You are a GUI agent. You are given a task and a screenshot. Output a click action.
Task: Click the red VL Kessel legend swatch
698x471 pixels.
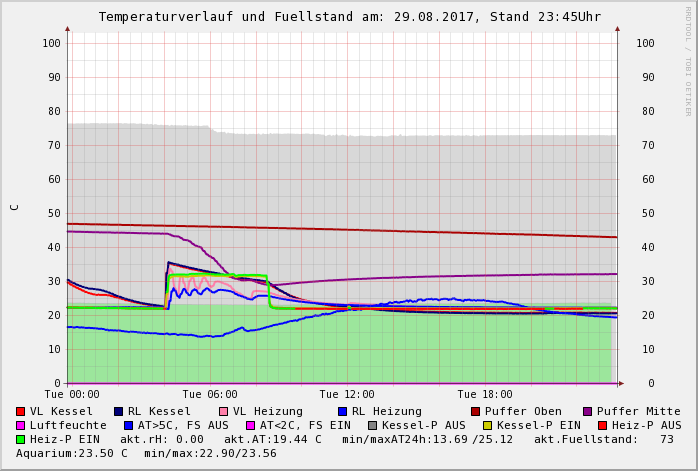click(21, 411)
